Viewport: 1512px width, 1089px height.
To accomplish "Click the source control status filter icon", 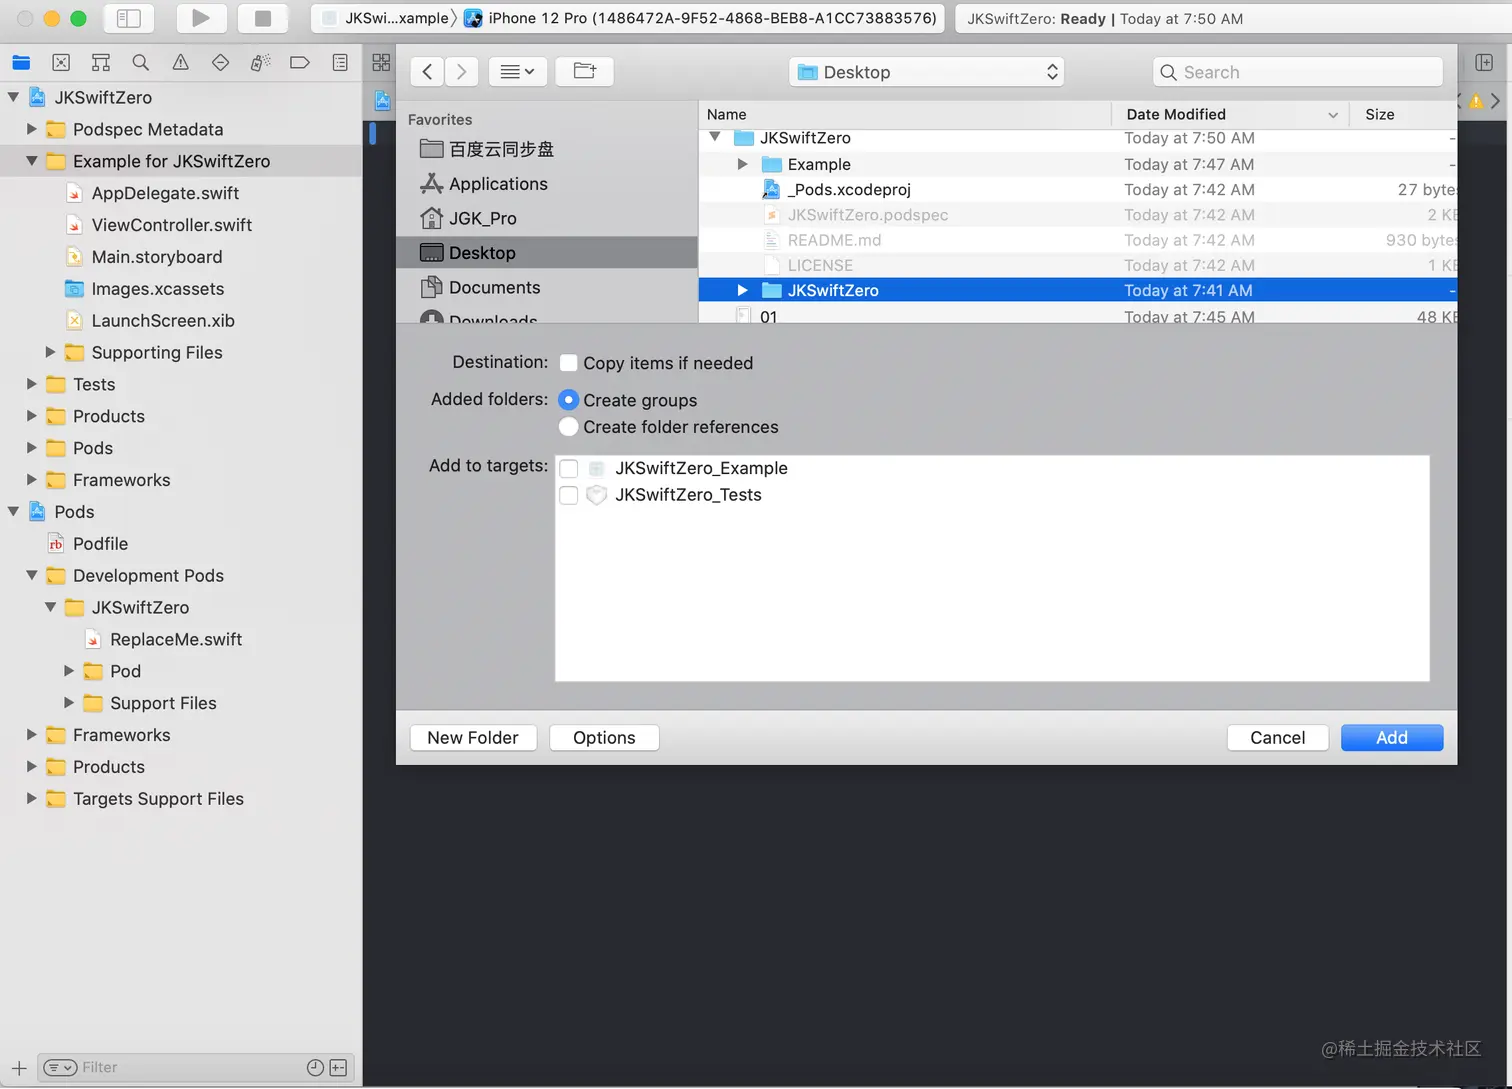I will (x=338, y=1068).
